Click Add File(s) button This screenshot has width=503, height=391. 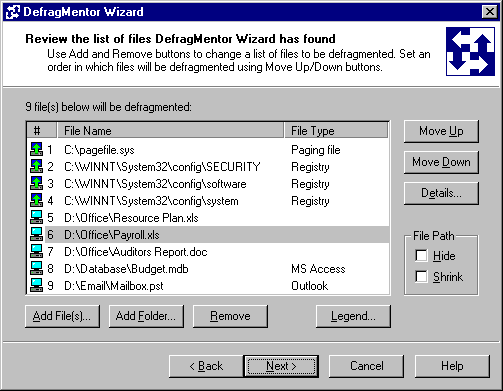tap(62, 316)
